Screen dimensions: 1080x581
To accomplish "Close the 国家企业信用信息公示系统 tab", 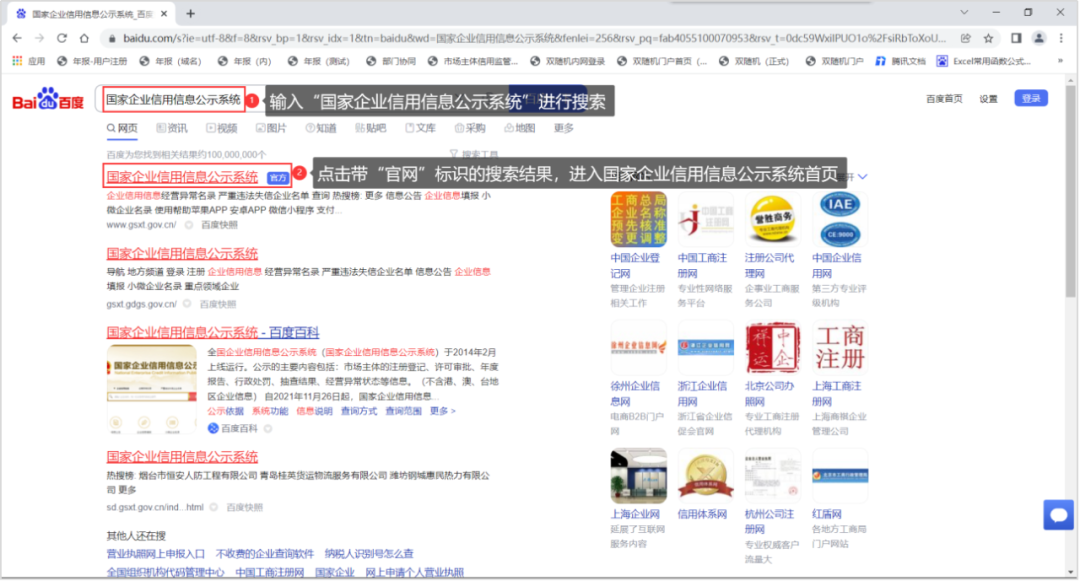I will click(164, 13).
